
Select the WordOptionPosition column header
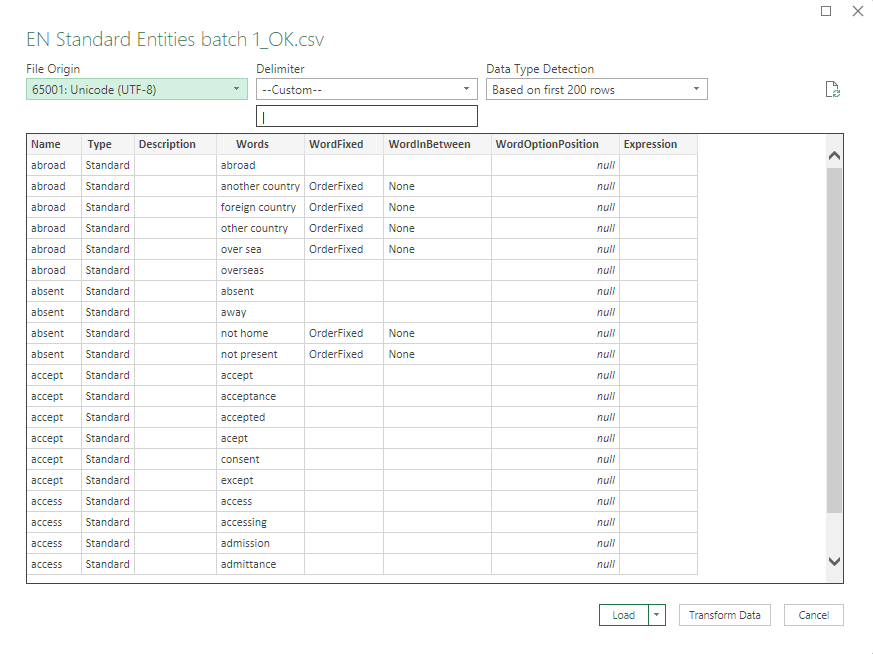click(547, 144)
